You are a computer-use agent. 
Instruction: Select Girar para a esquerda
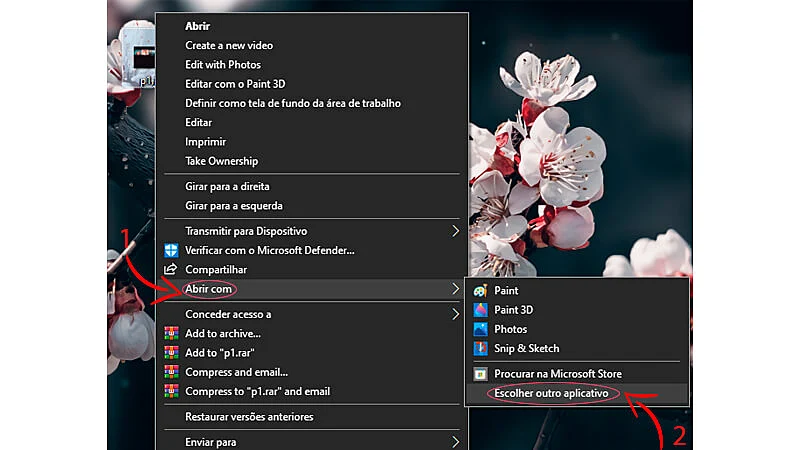click(233, 206)
